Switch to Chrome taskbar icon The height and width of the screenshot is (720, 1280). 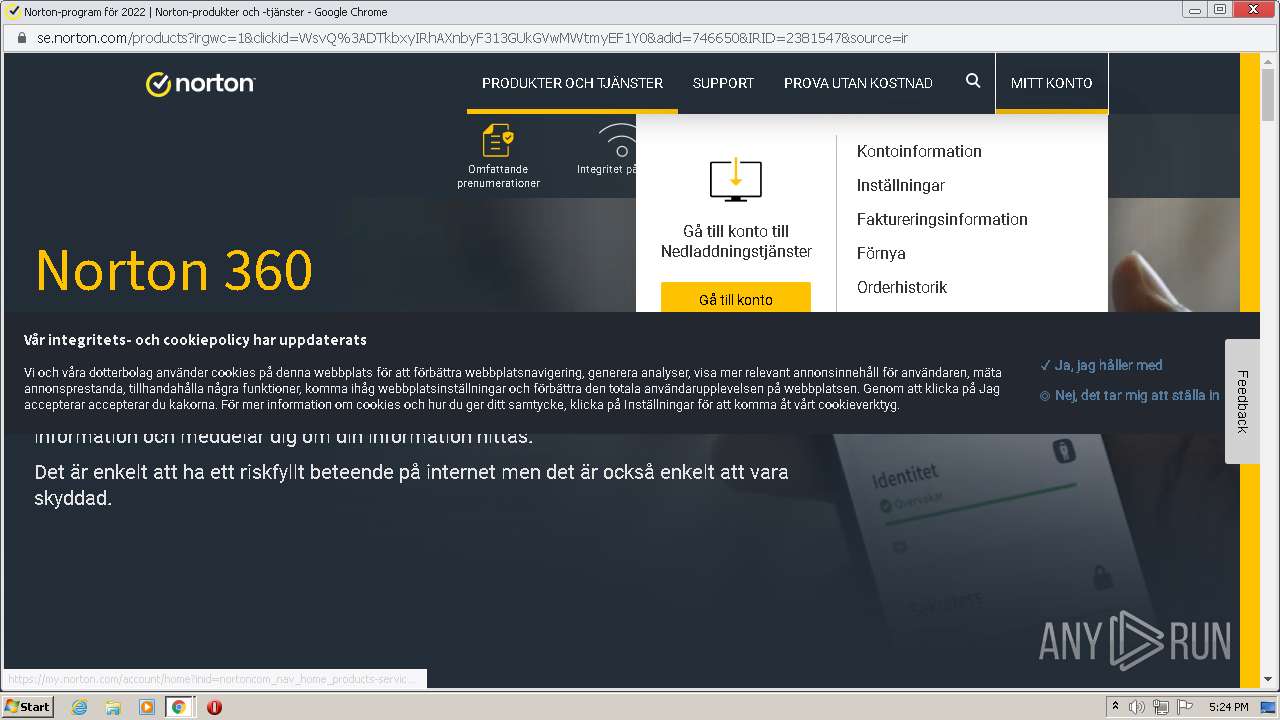(x=179, y=707)
